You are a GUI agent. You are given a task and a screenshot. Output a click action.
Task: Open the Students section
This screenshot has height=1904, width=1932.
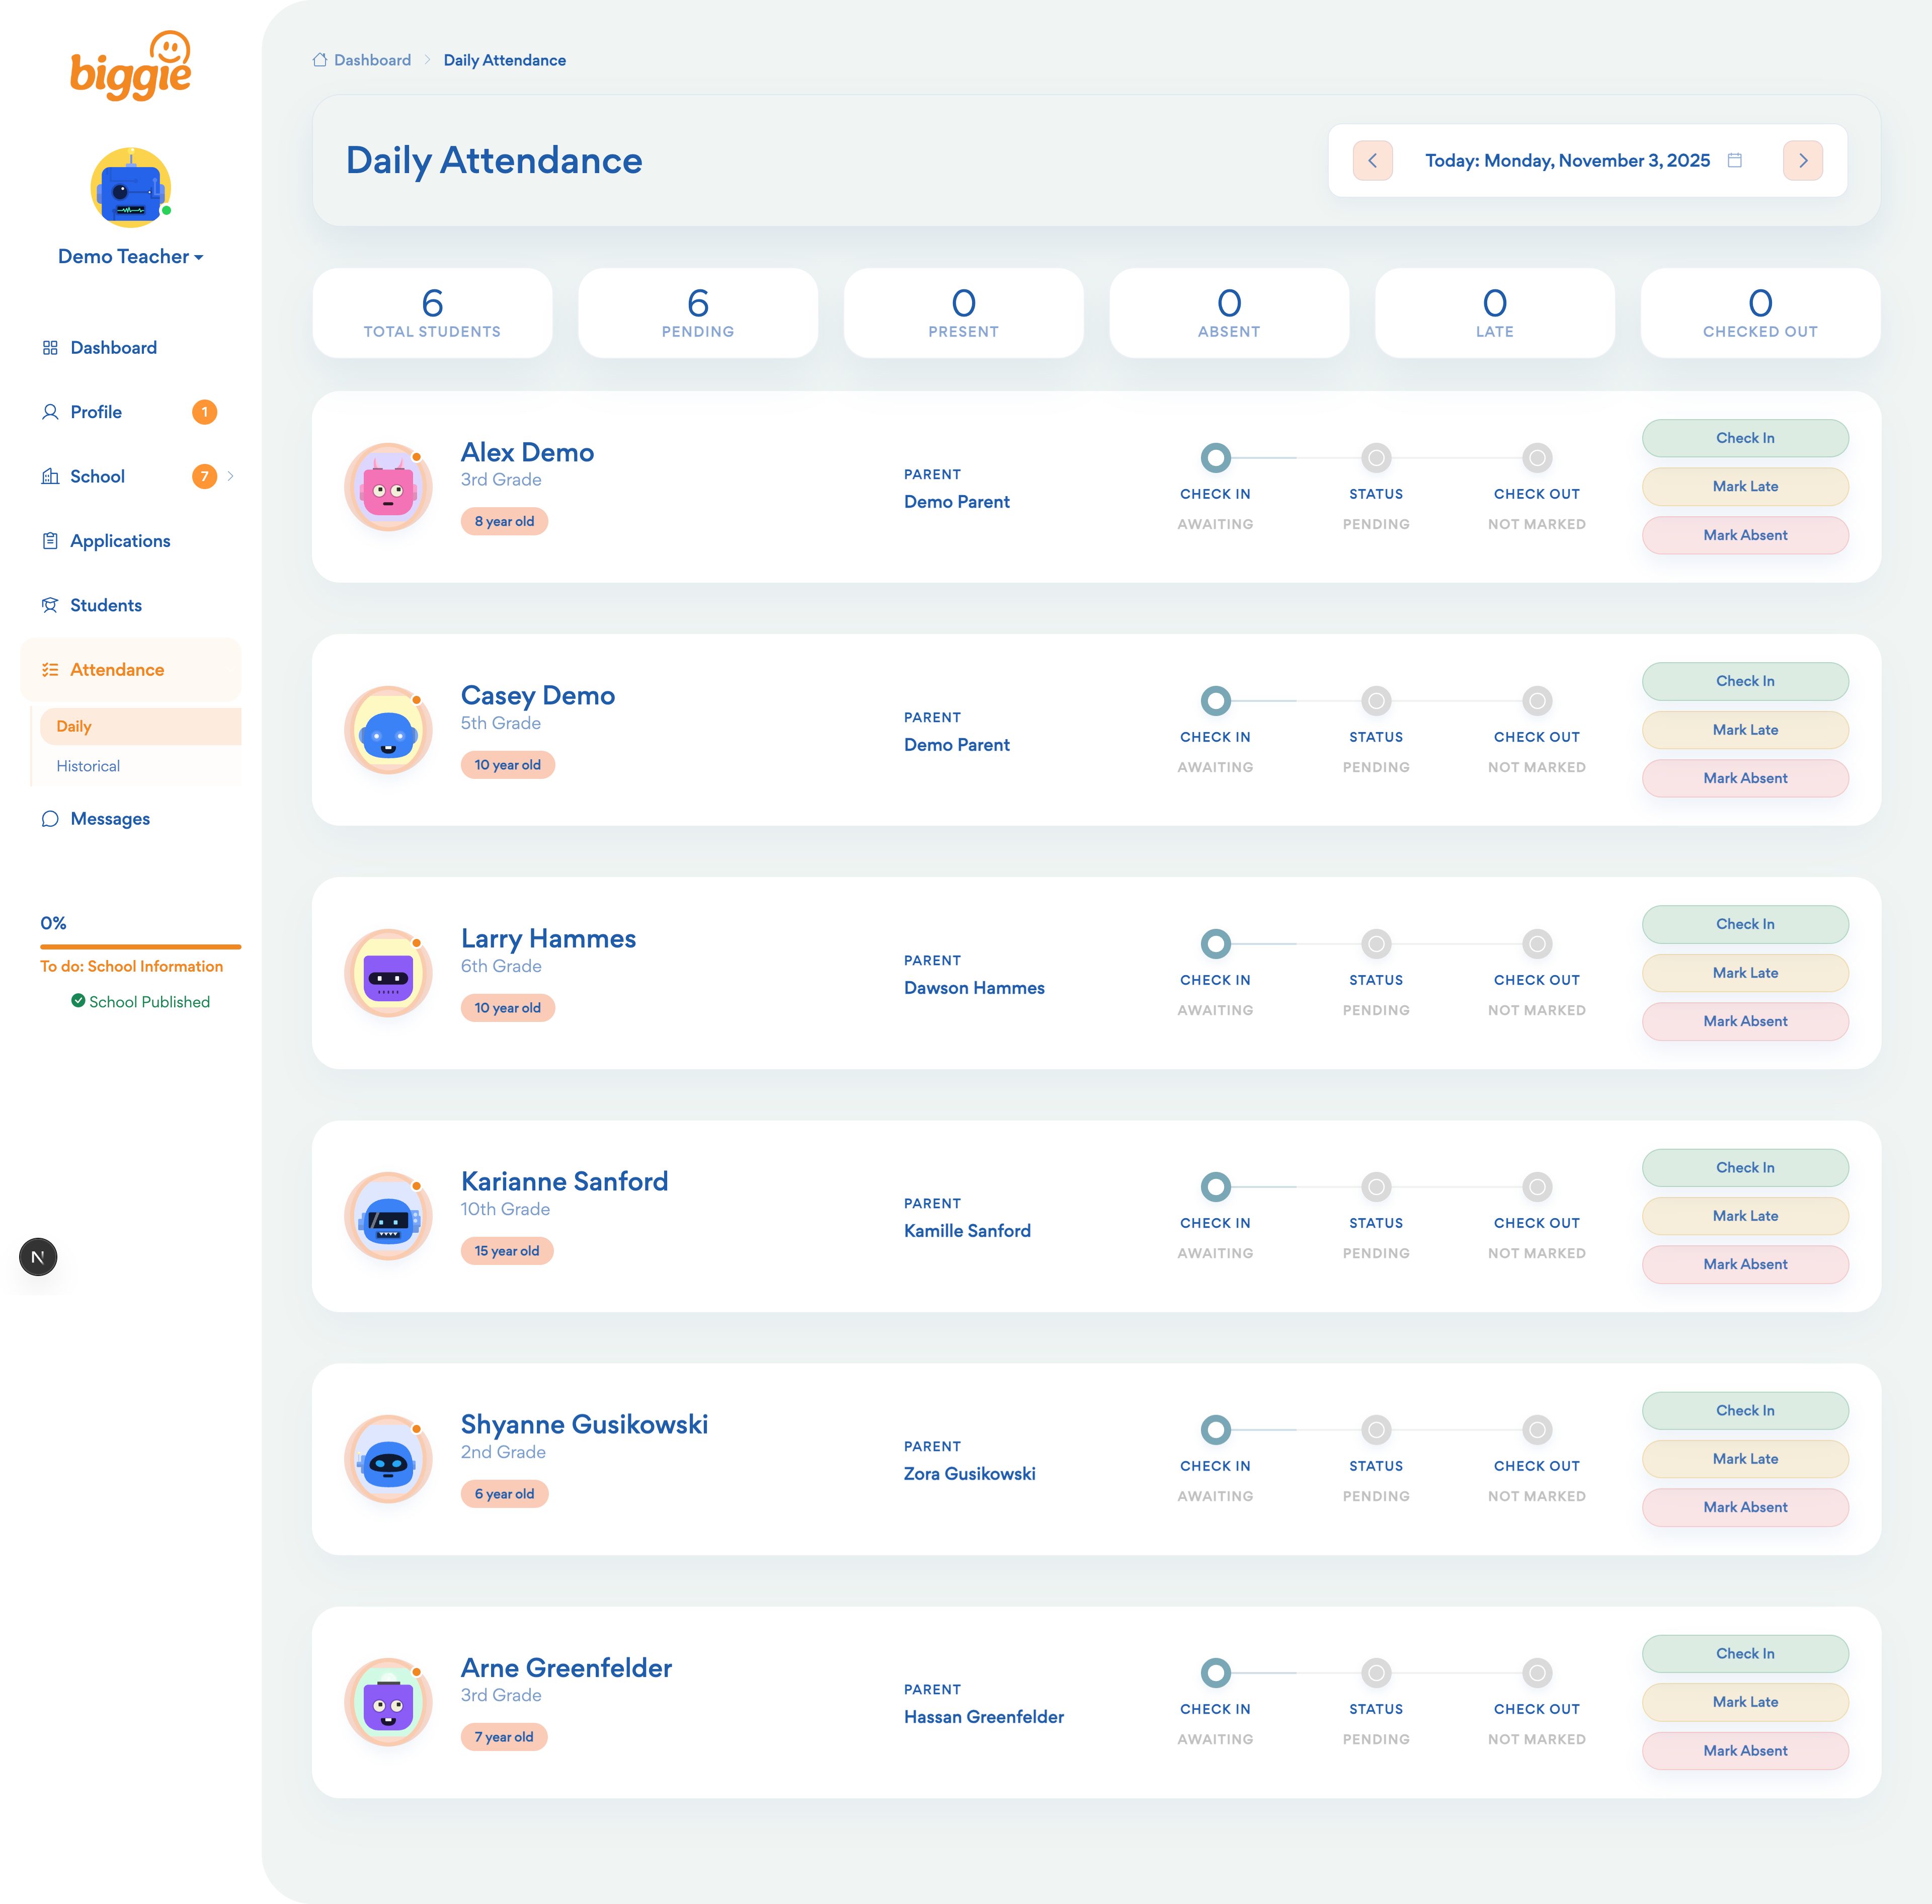tap(105, 605)
